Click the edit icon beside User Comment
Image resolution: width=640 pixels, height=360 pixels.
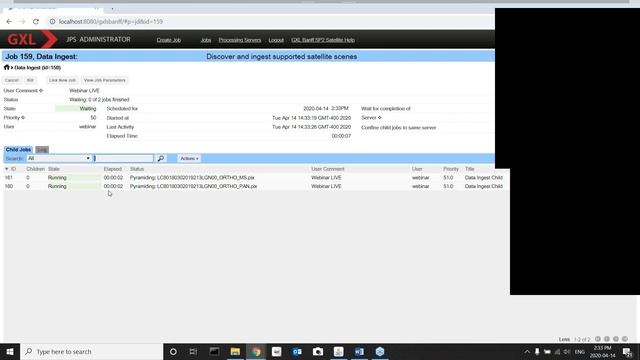click(x=41, y=91)
